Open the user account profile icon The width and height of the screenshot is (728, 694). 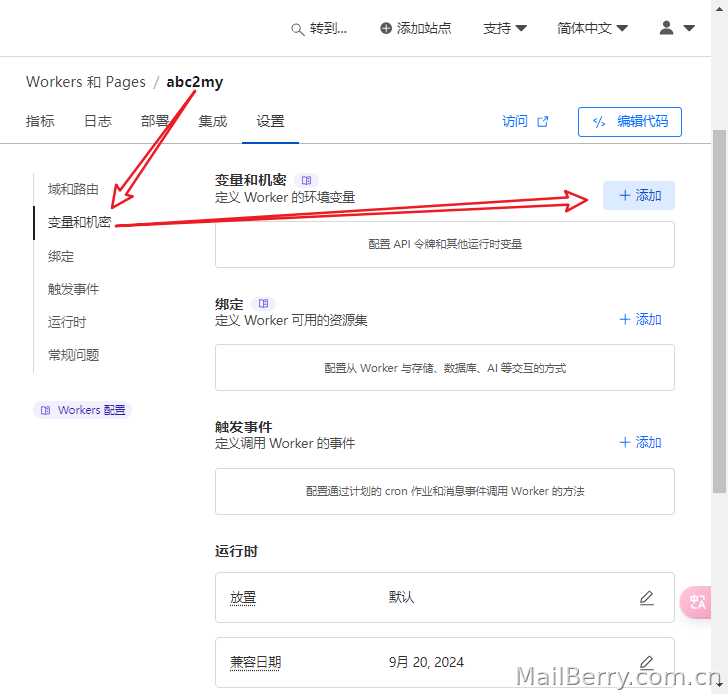667,28
